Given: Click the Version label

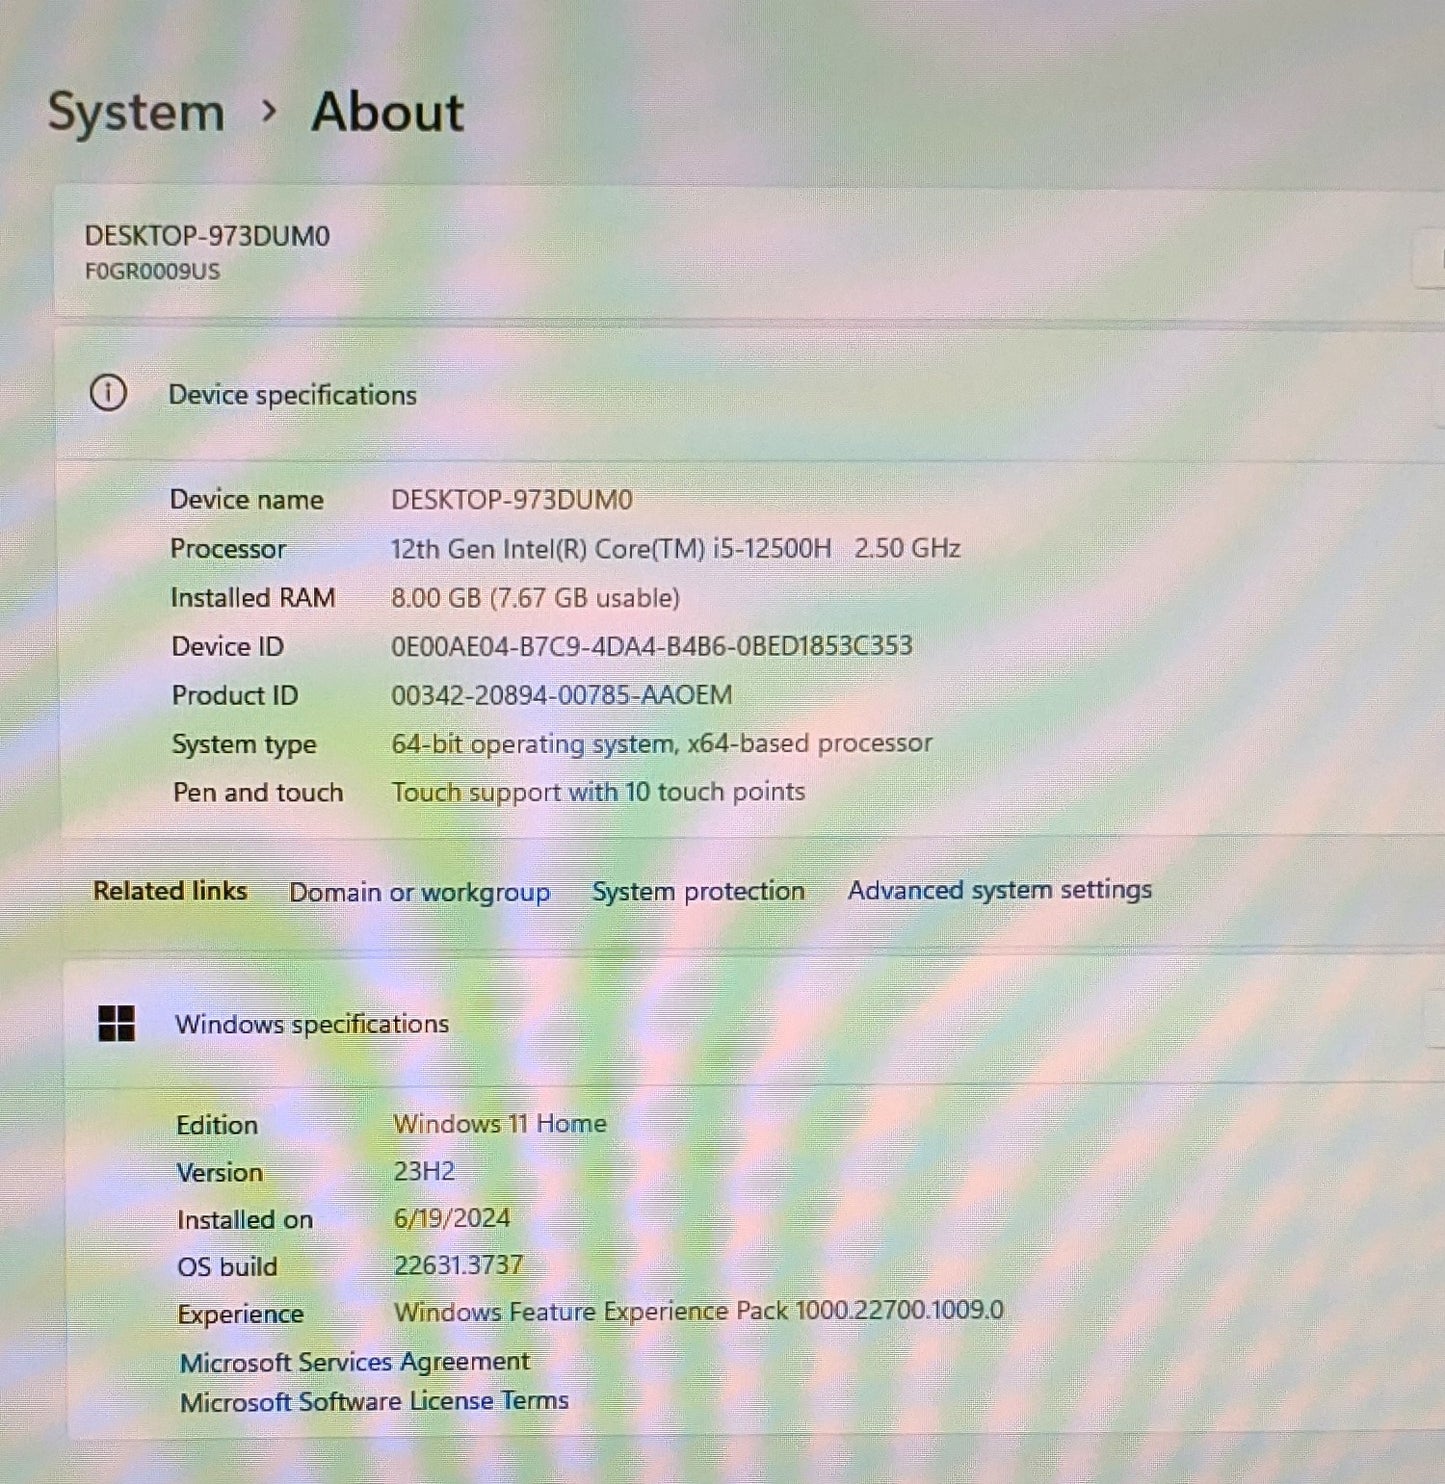Looking at the screenshot, I should 220,1172.
